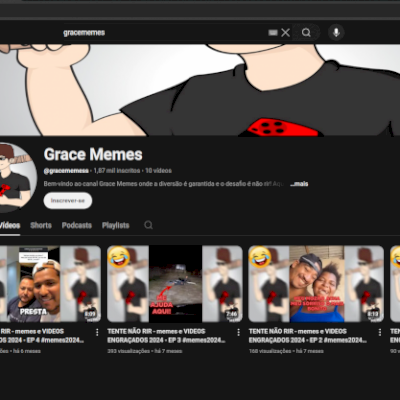This screenshot has height=400, width=400.
Task: Open the @gracememess handle link
Action: point(66,171)
